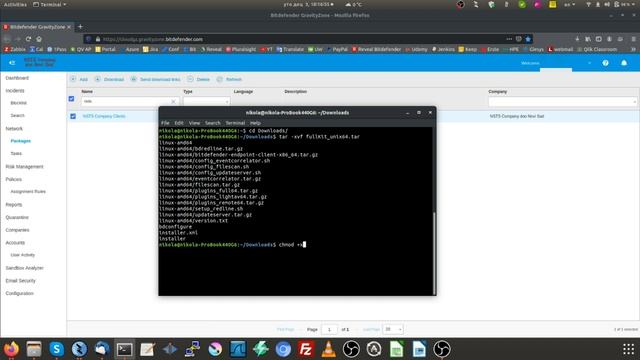
Task: Click Send download links button
Action: pyautogui.click(x=156, y=79)
